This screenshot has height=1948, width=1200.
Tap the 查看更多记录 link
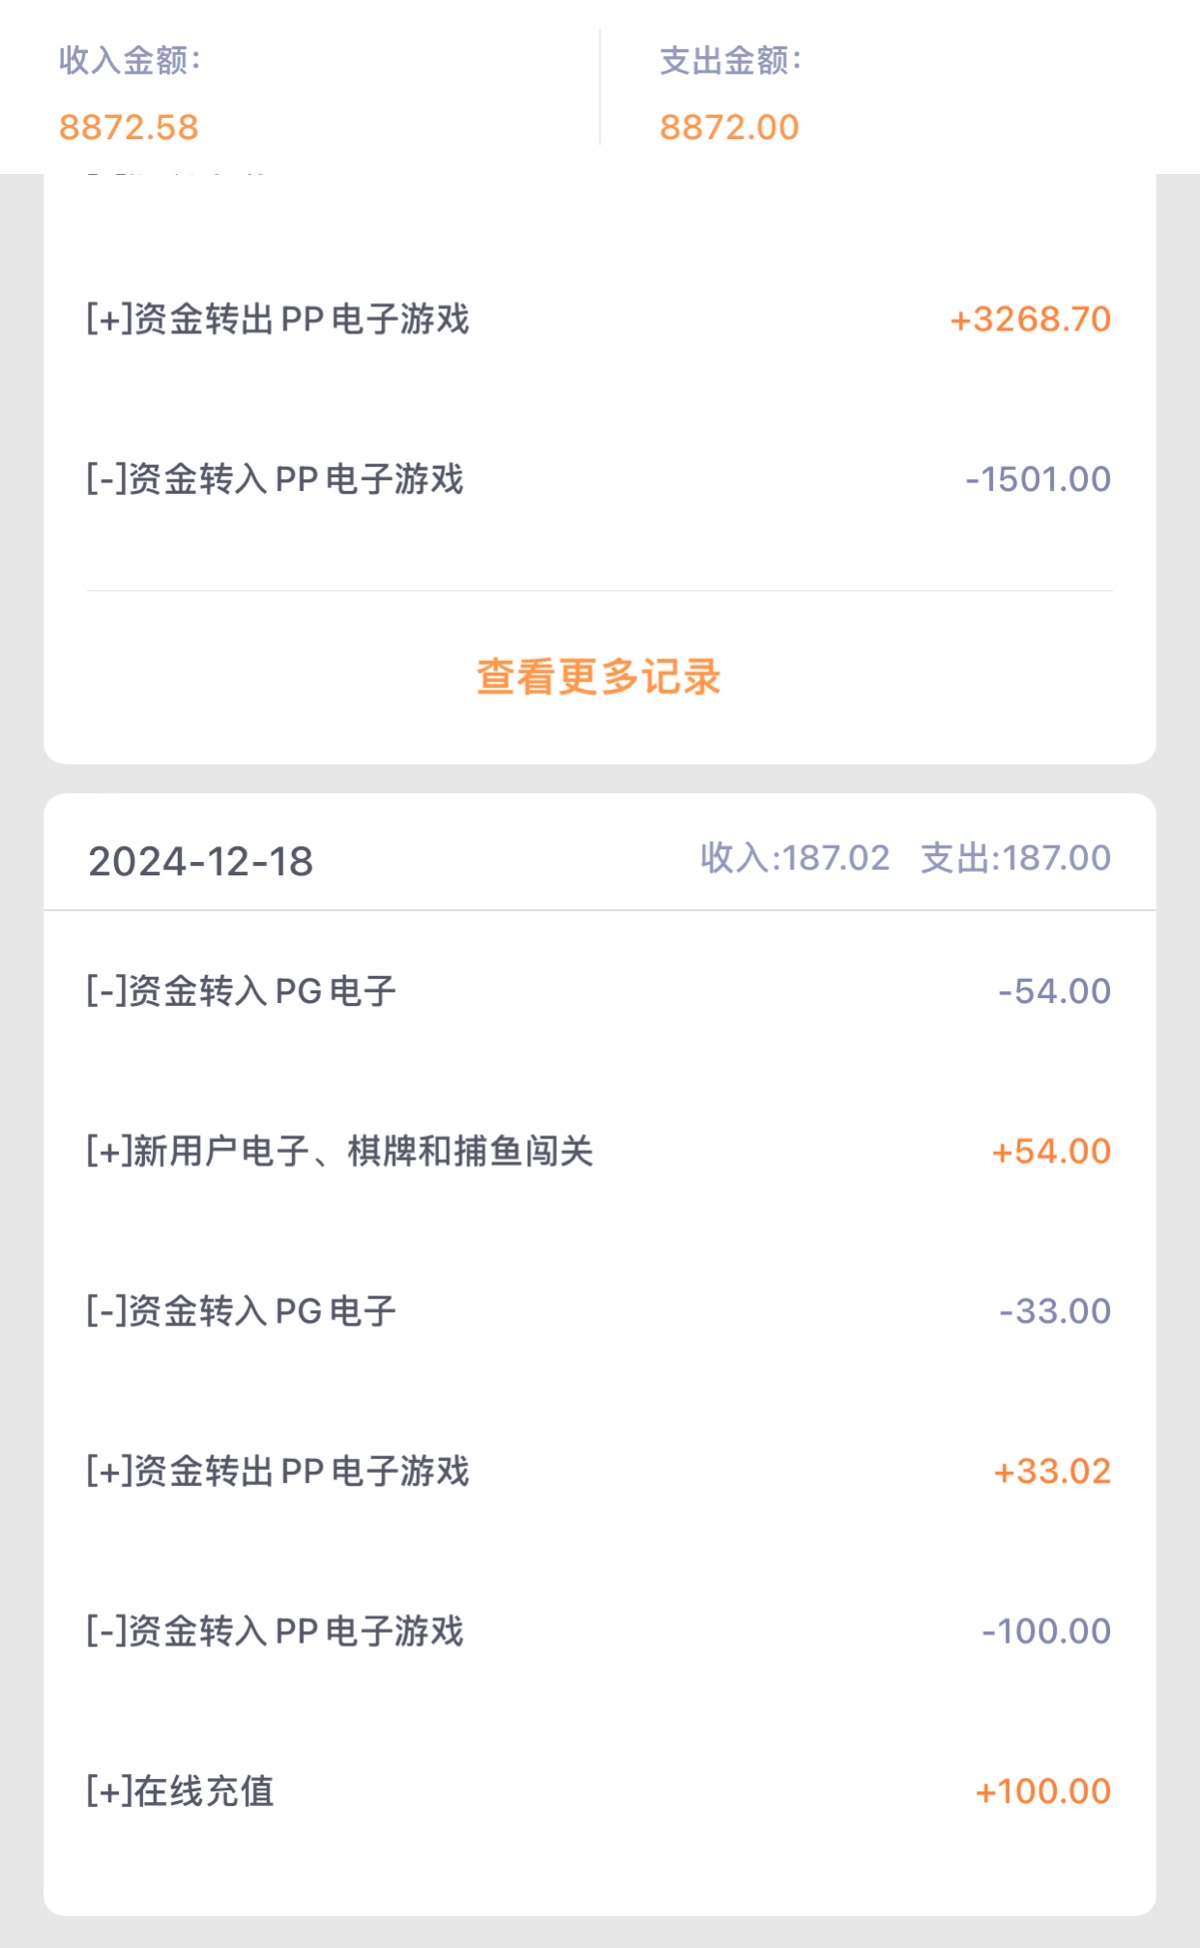pyautogui.click(x=598, y=677)
